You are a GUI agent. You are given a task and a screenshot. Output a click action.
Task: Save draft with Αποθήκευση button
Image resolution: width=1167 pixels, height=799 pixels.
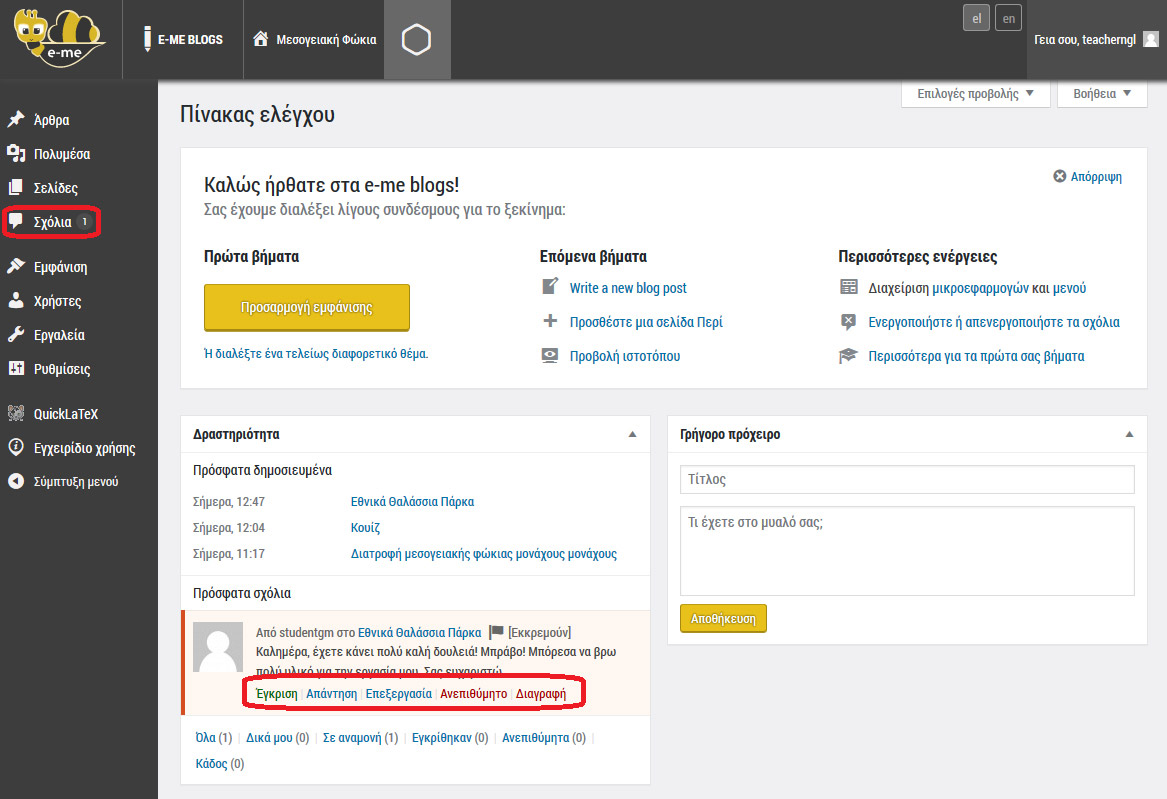point(723,618)
